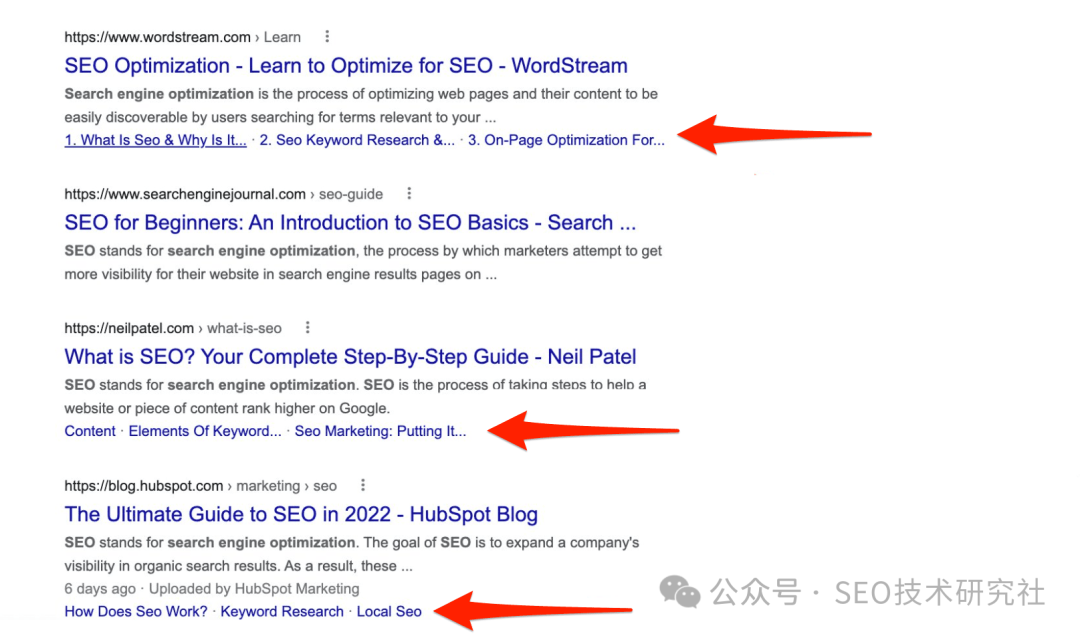1080x636 pixels.
Task: Open the WordStream result options menu (three dots)
Action: pos(327,37)
